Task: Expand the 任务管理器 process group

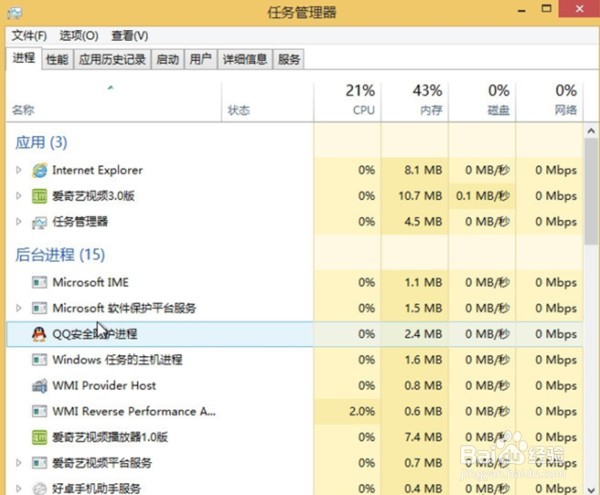Action: (18, 221)
